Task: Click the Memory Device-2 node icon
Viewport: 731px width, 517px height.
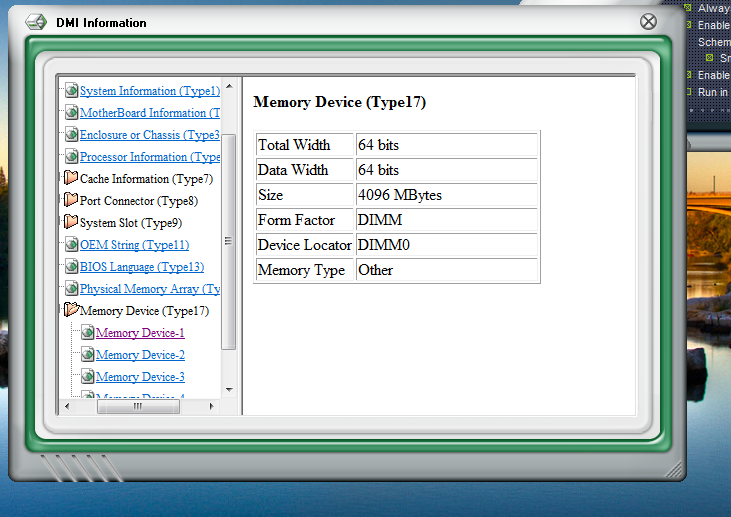Action: (88, 355)
